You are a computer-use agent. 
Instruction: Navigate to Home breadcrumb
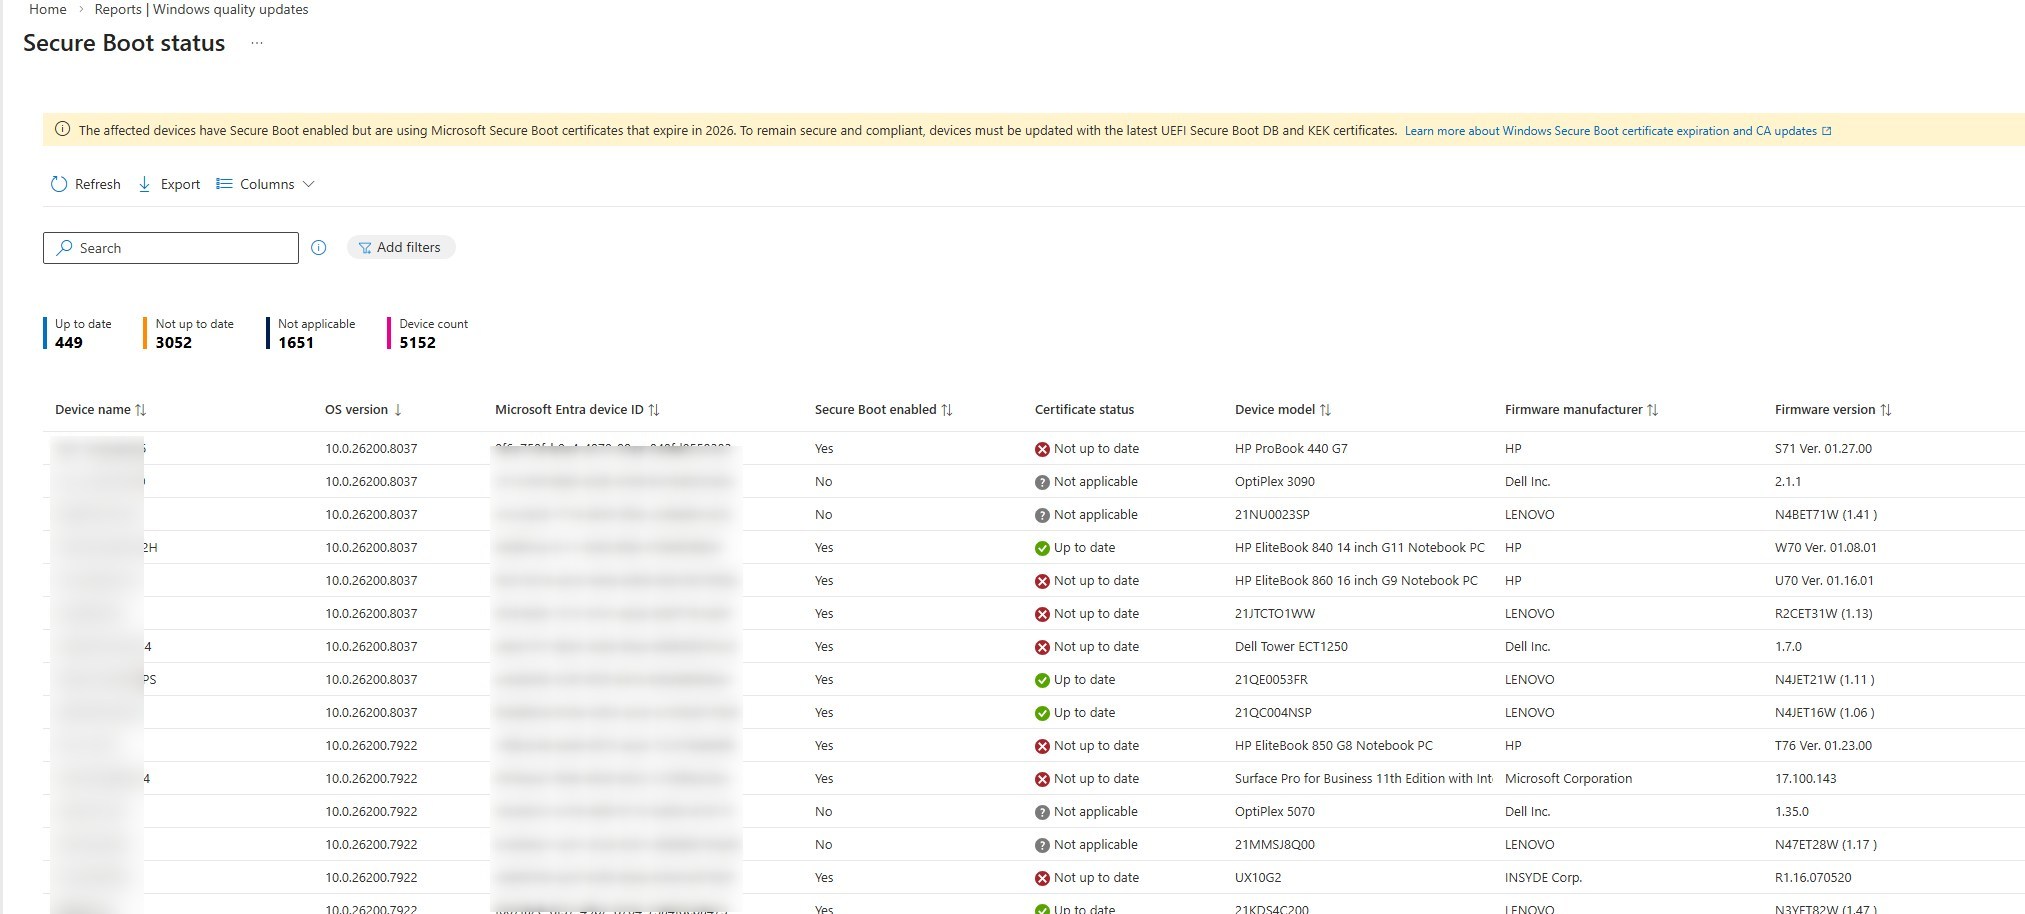click(46, 9)
